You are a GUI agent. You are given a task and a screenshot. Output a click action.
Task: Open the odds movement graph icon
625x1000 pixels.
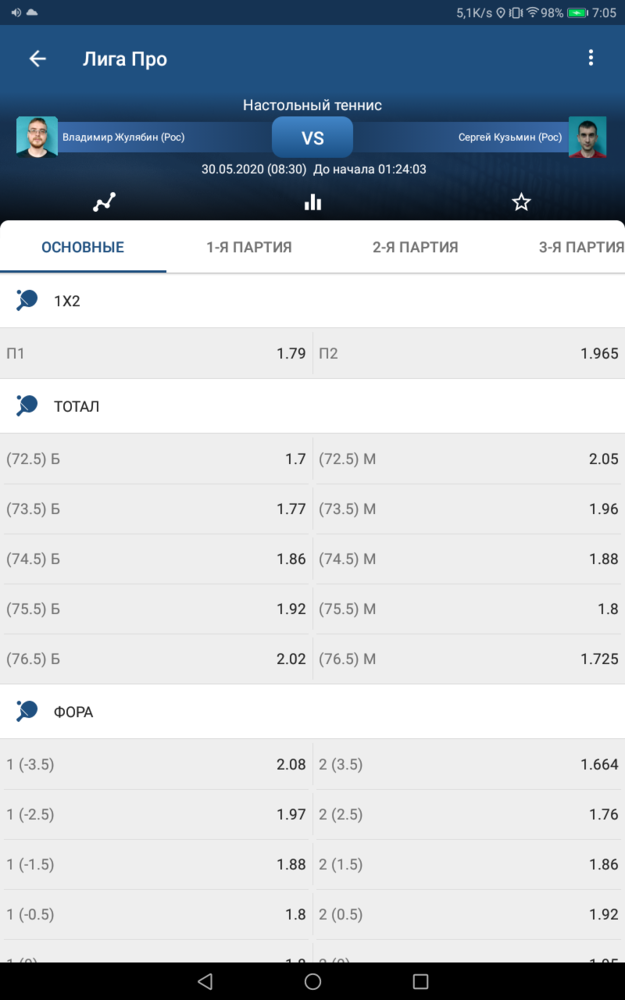tap(104, 202)
